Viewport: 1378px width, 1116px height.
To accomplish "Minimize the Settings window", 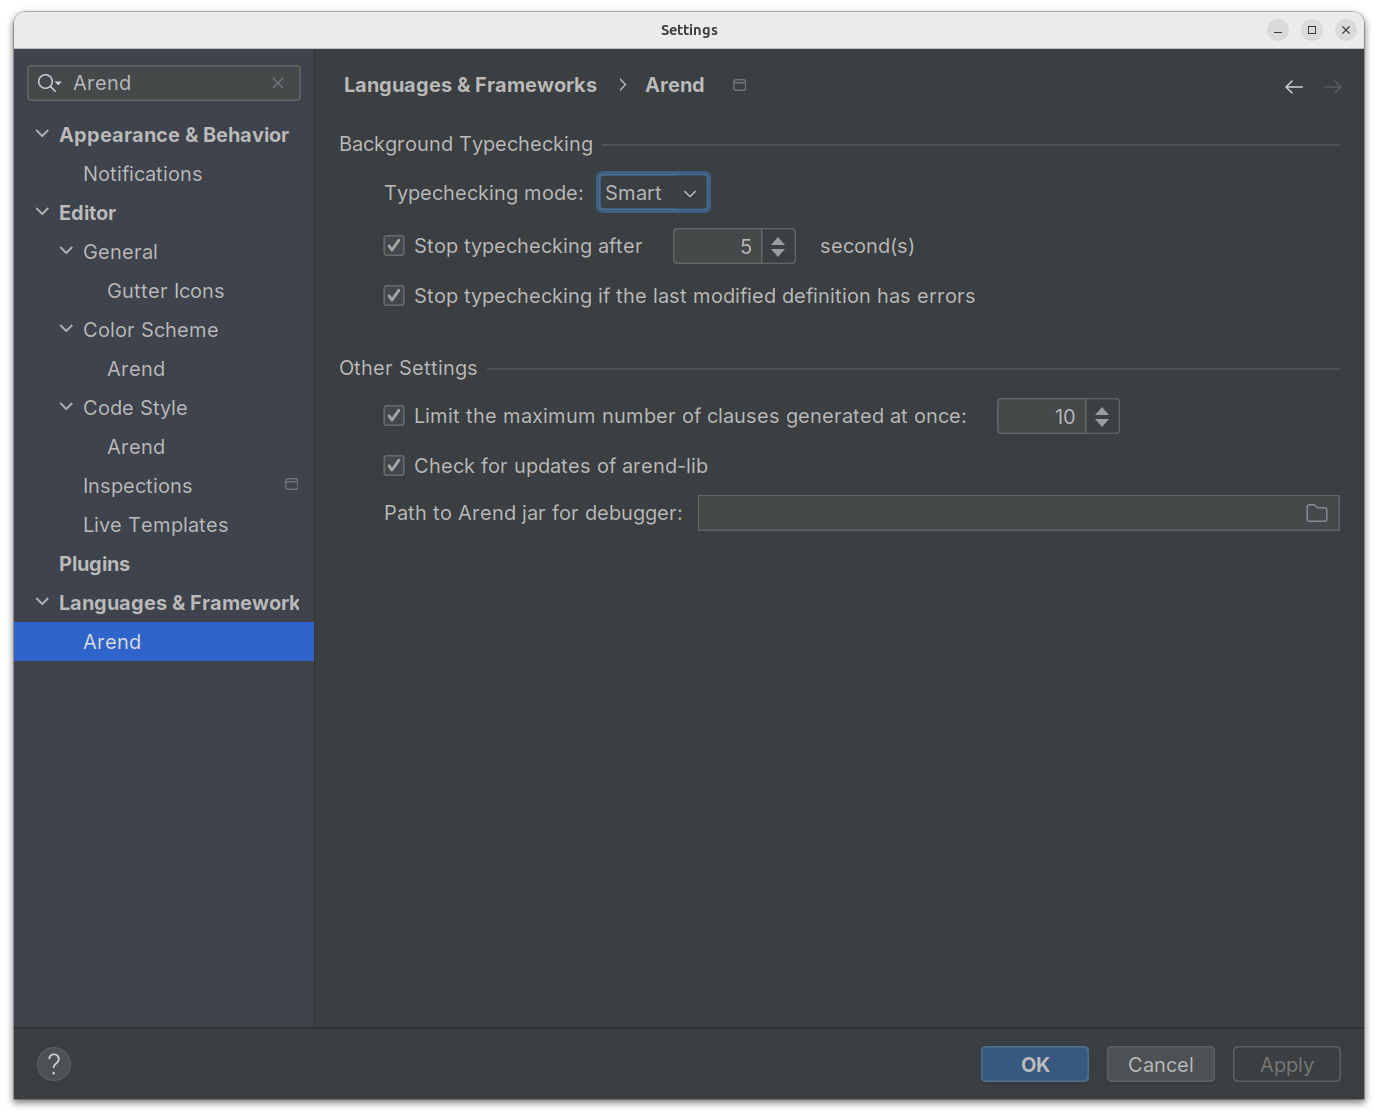I will coord(1278,30).
